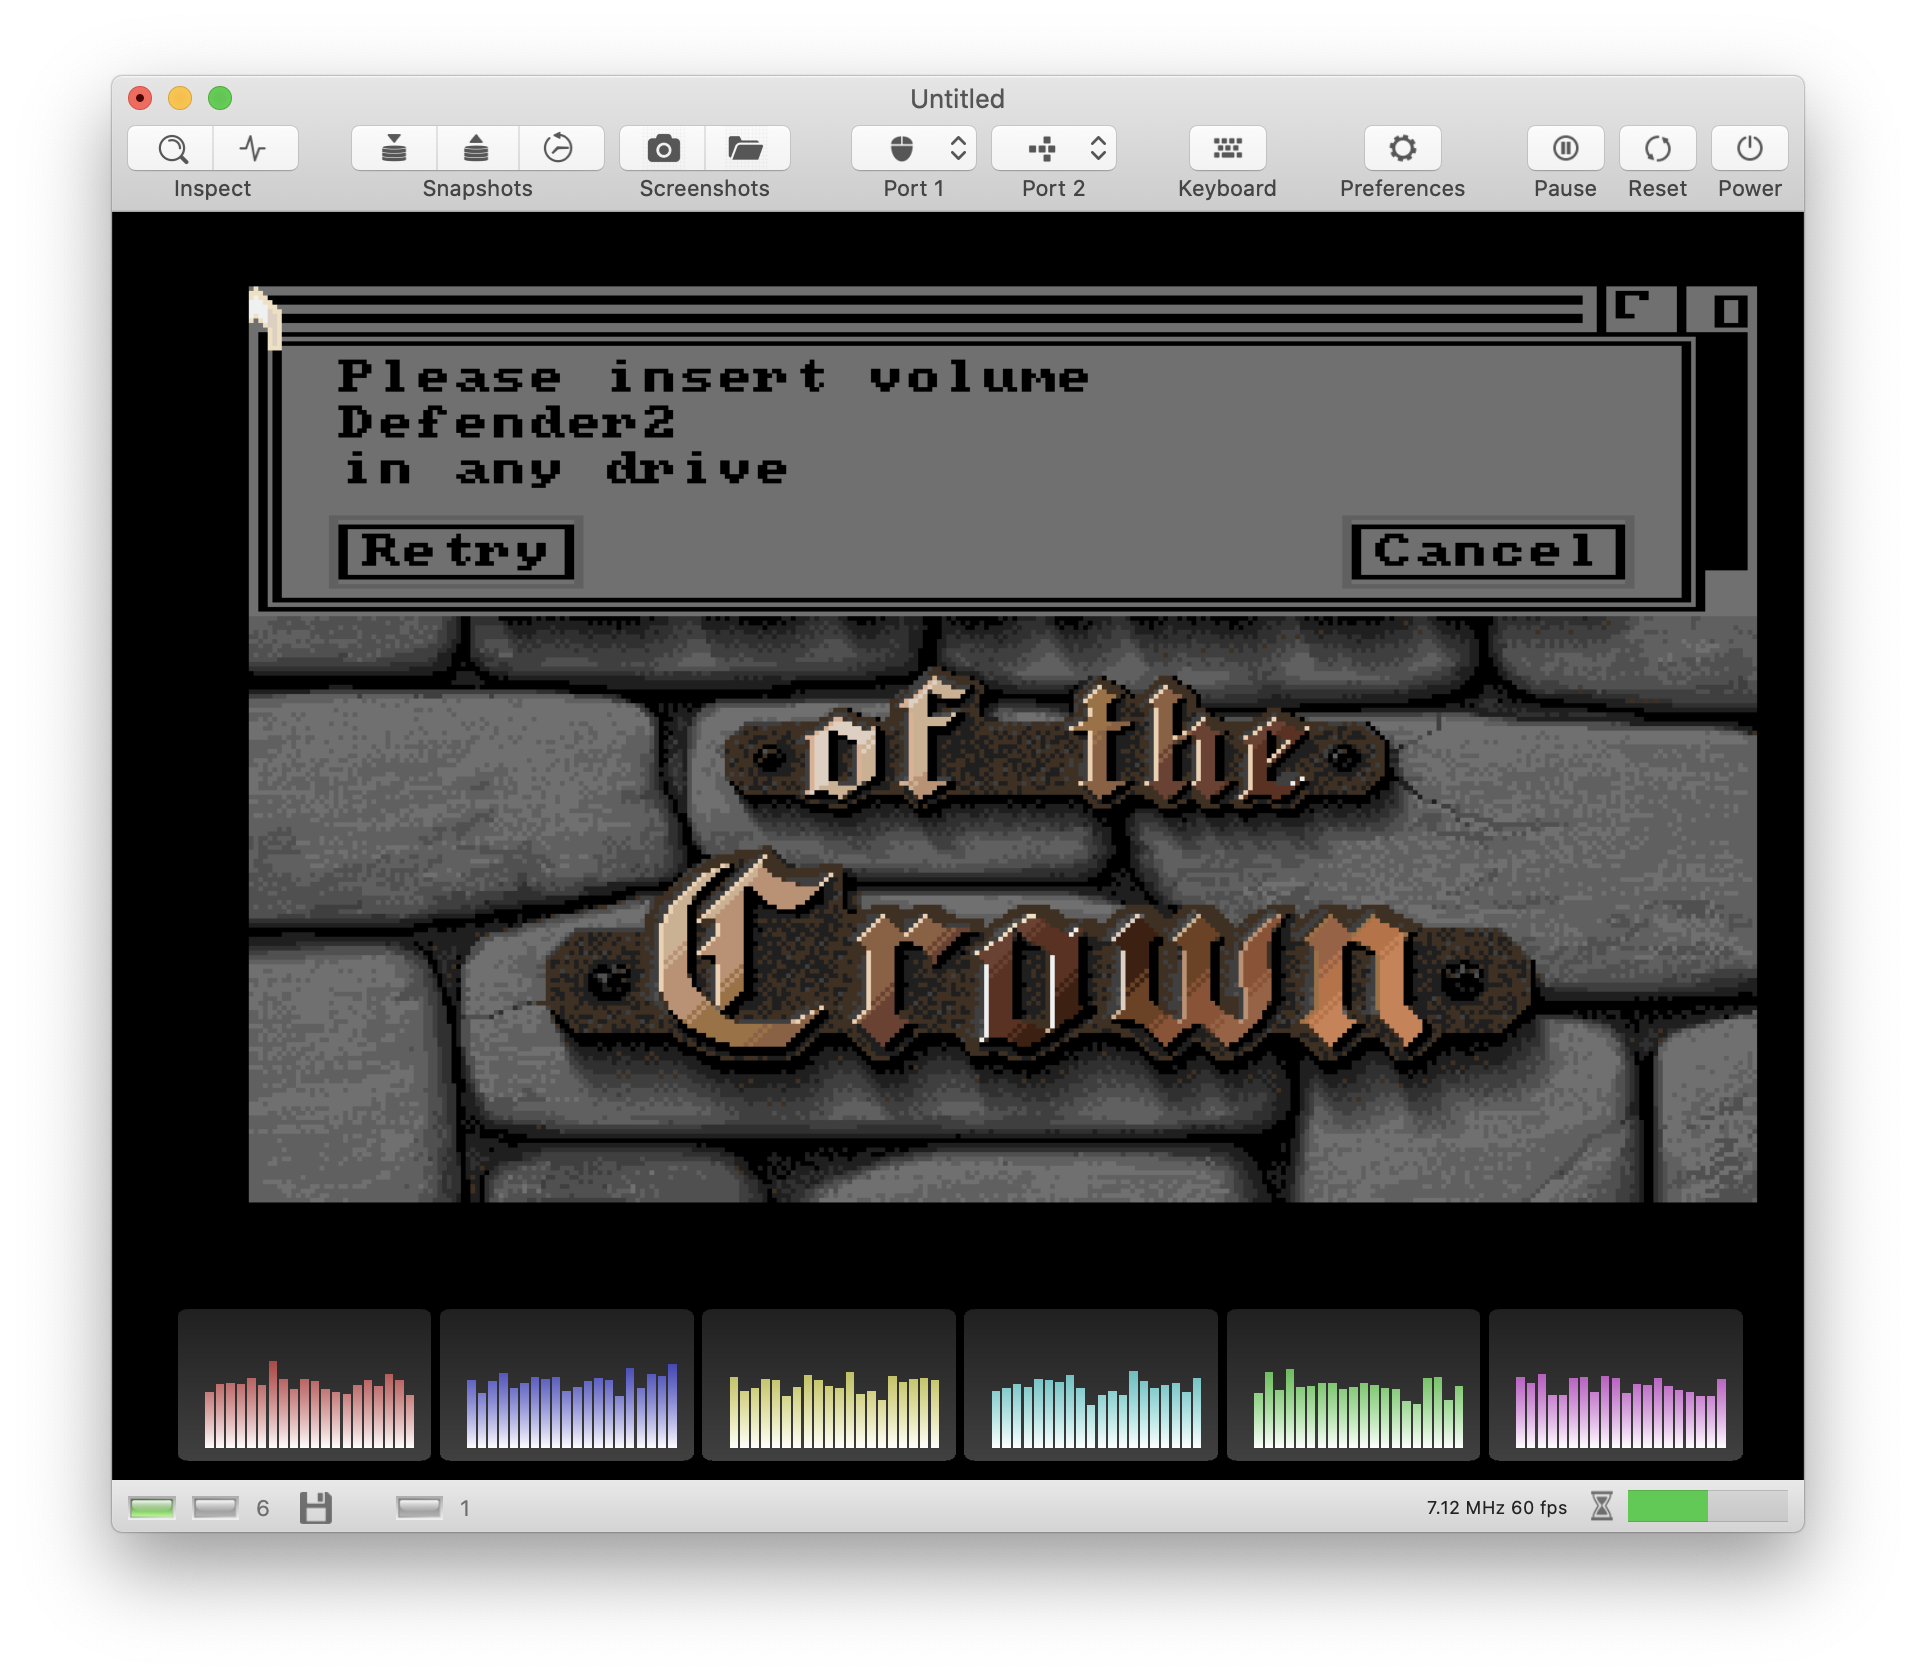The width and height of the screenshot is (1916, 1680).
Task: Take a snapshot with the download-stack icon
Action: tap(394, 149)
